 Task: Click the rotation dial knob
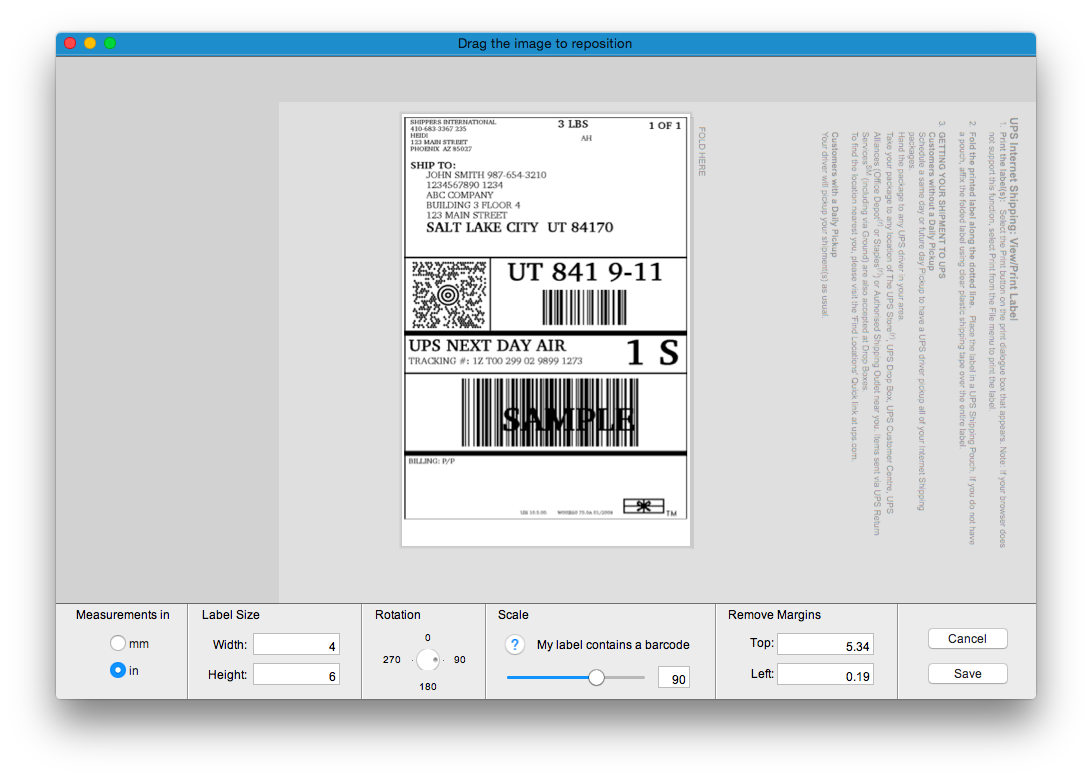(x=428, y=660)
